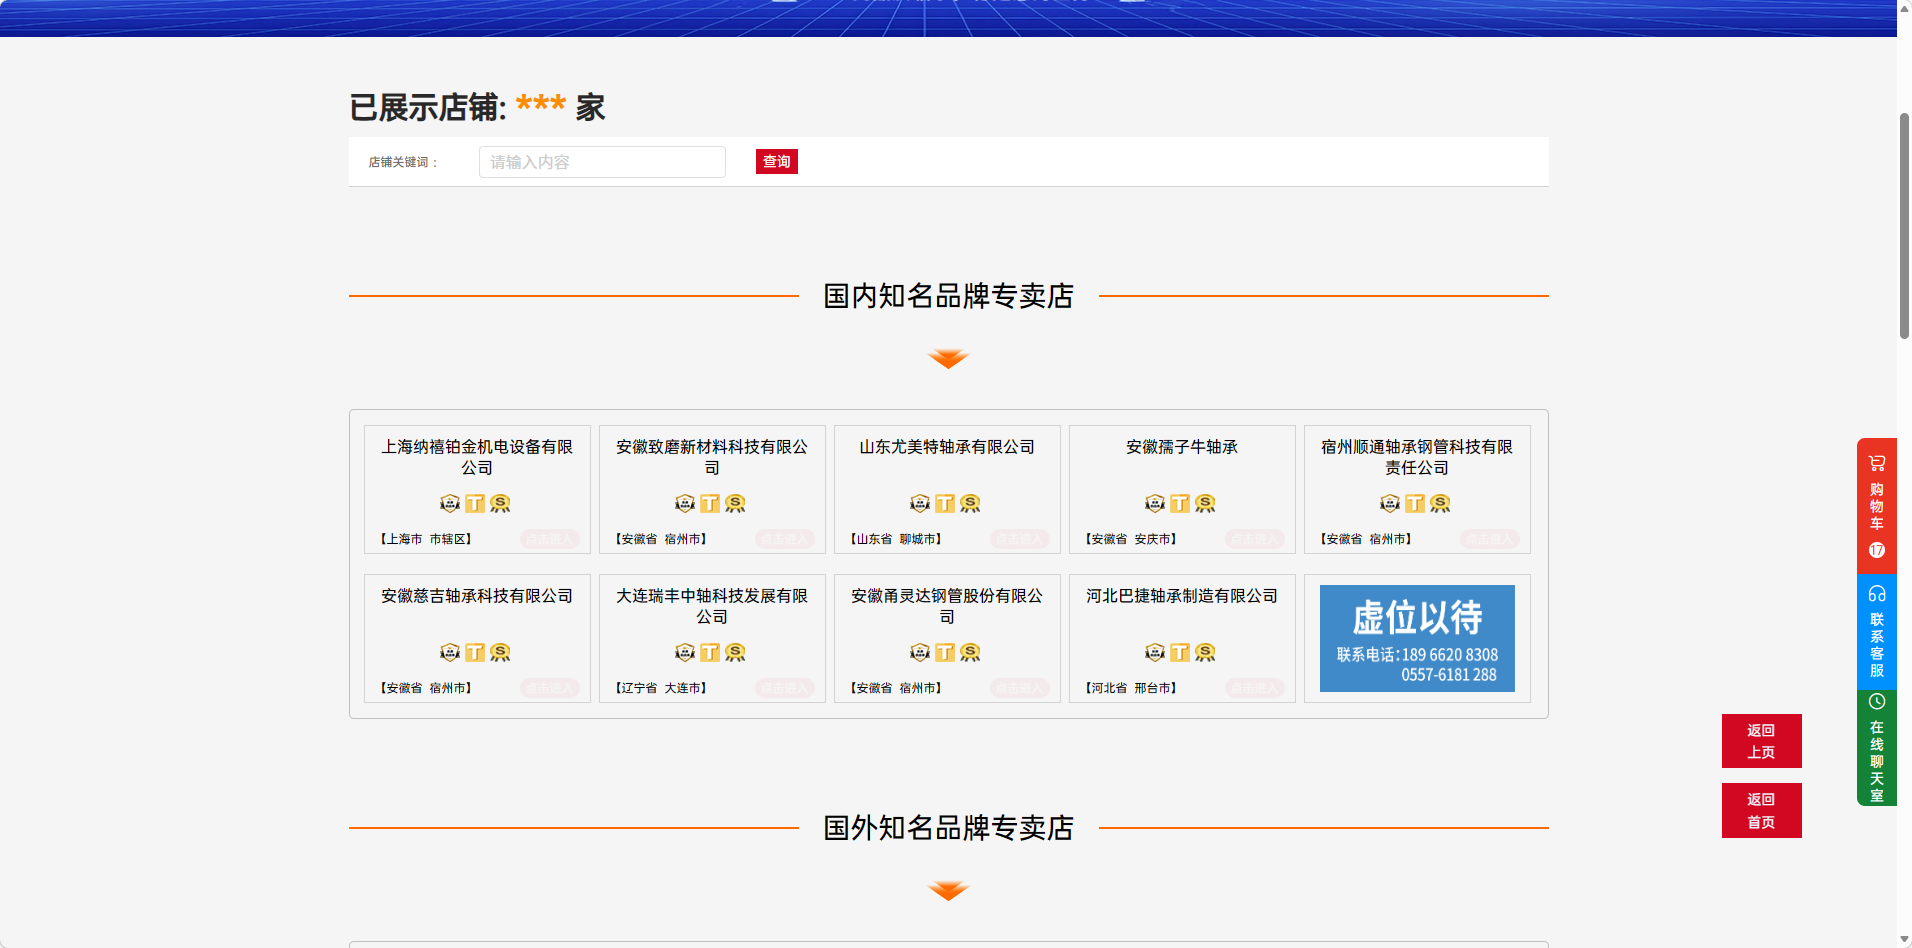The width and height of the screenshot is (1912, 948).
Task: Click the orange arrow under 国内知名品牌专卖店
Action: [948, 359]
